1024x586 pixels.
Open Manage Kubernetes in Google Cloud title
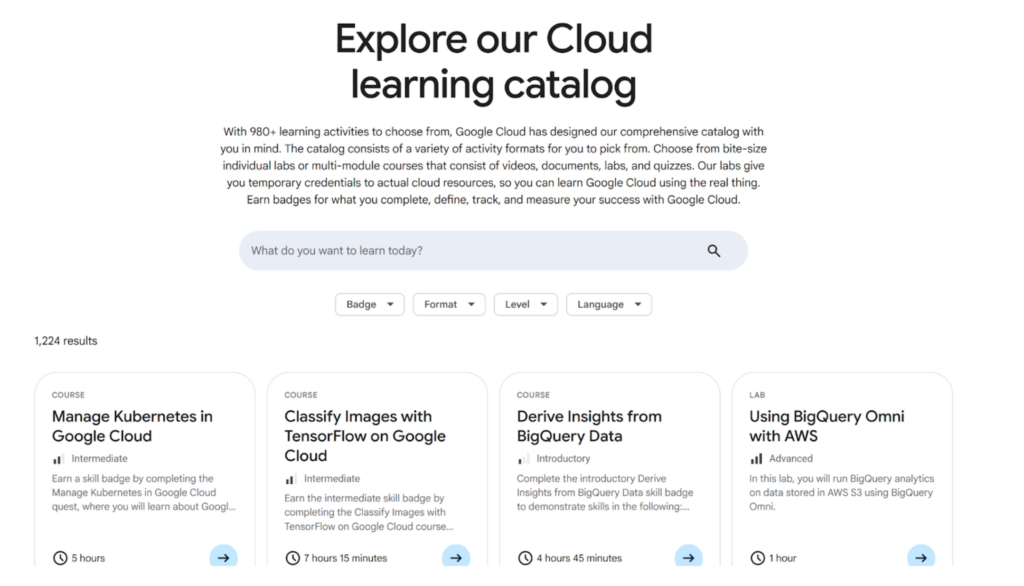click(x=133, y=426)
